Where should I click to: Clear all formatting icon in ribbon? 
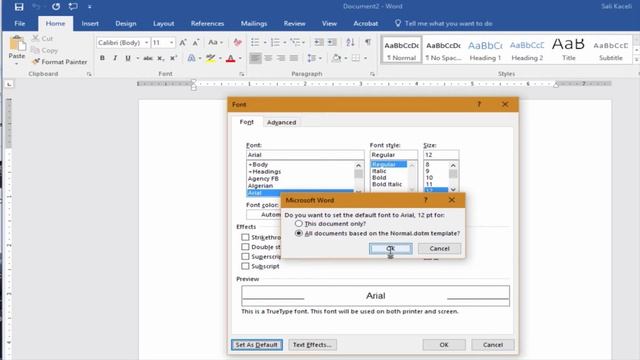238,42
